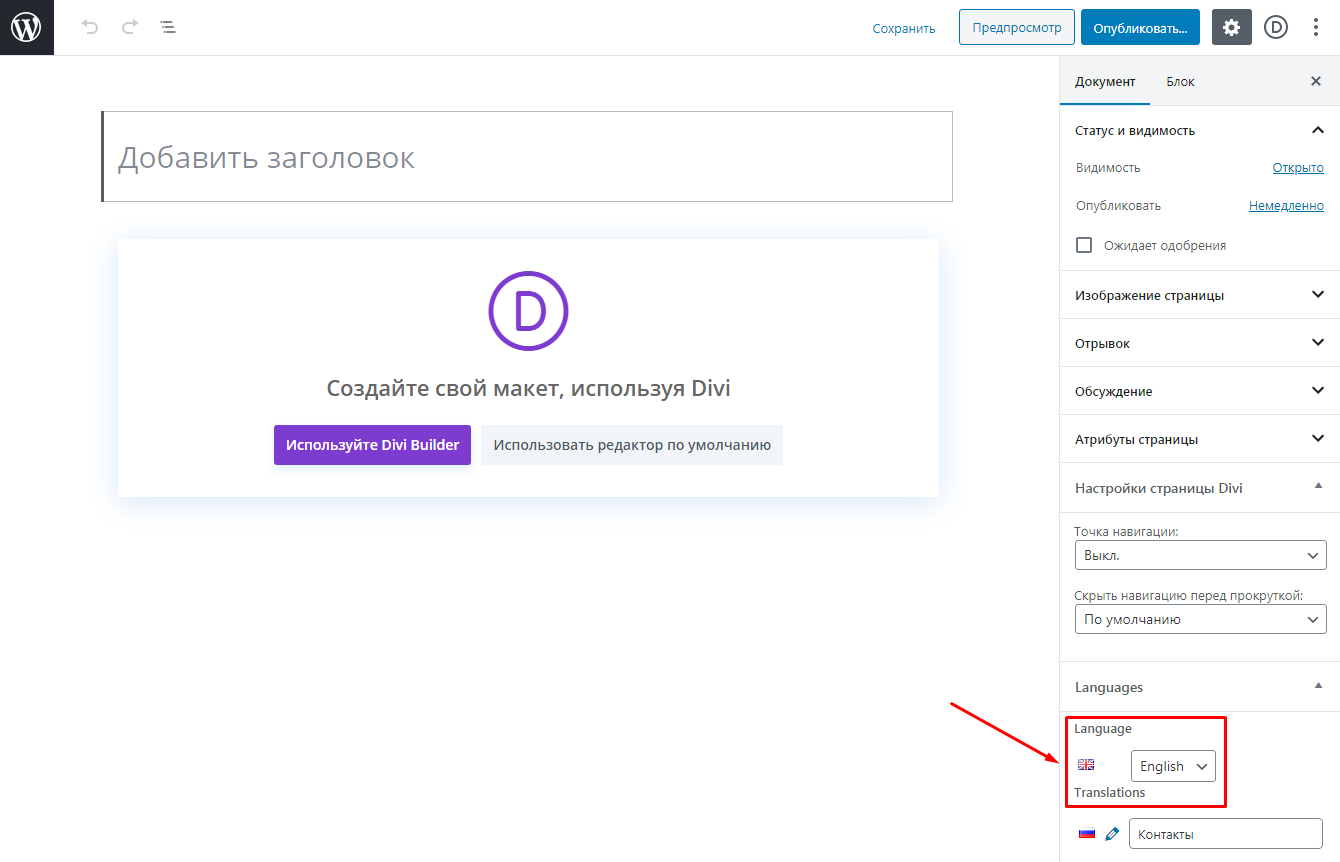Screen dimensions: 1340x862
Task: Select the Документ tab
Action: [x=1105, y=81]
